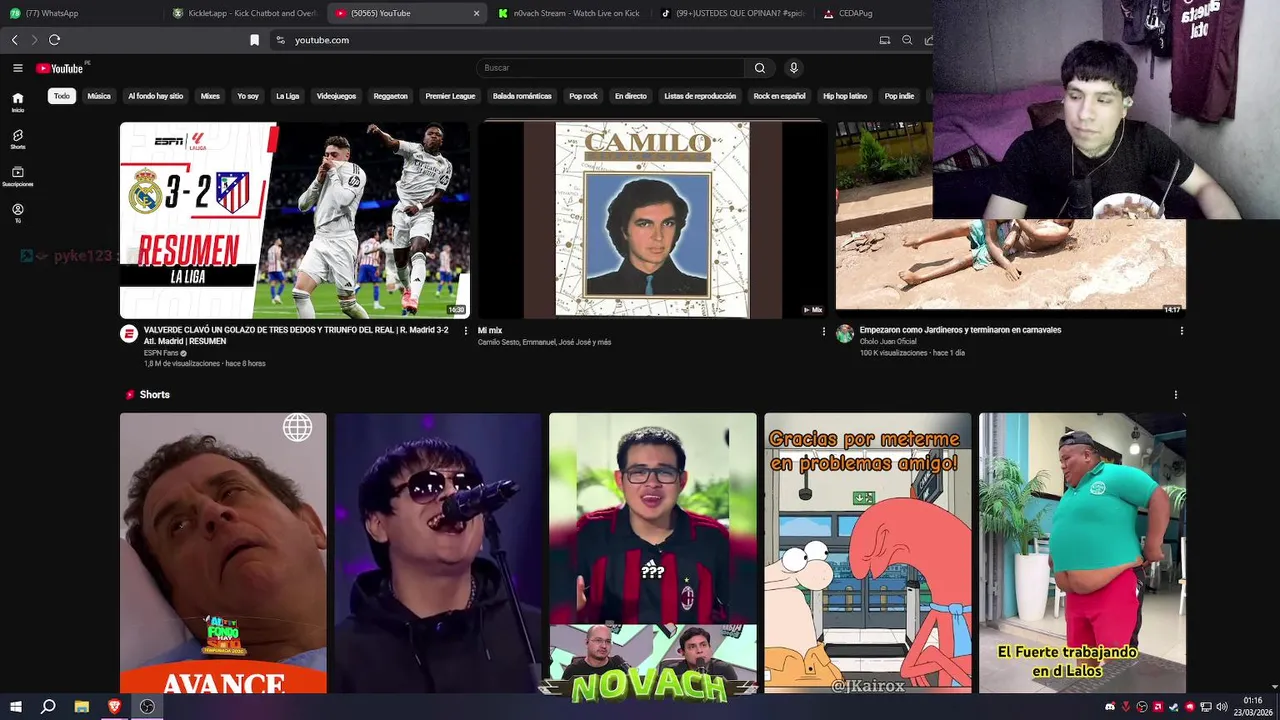
Task: Open El Fuerte trabajando short
Action: click(1083, 553)
